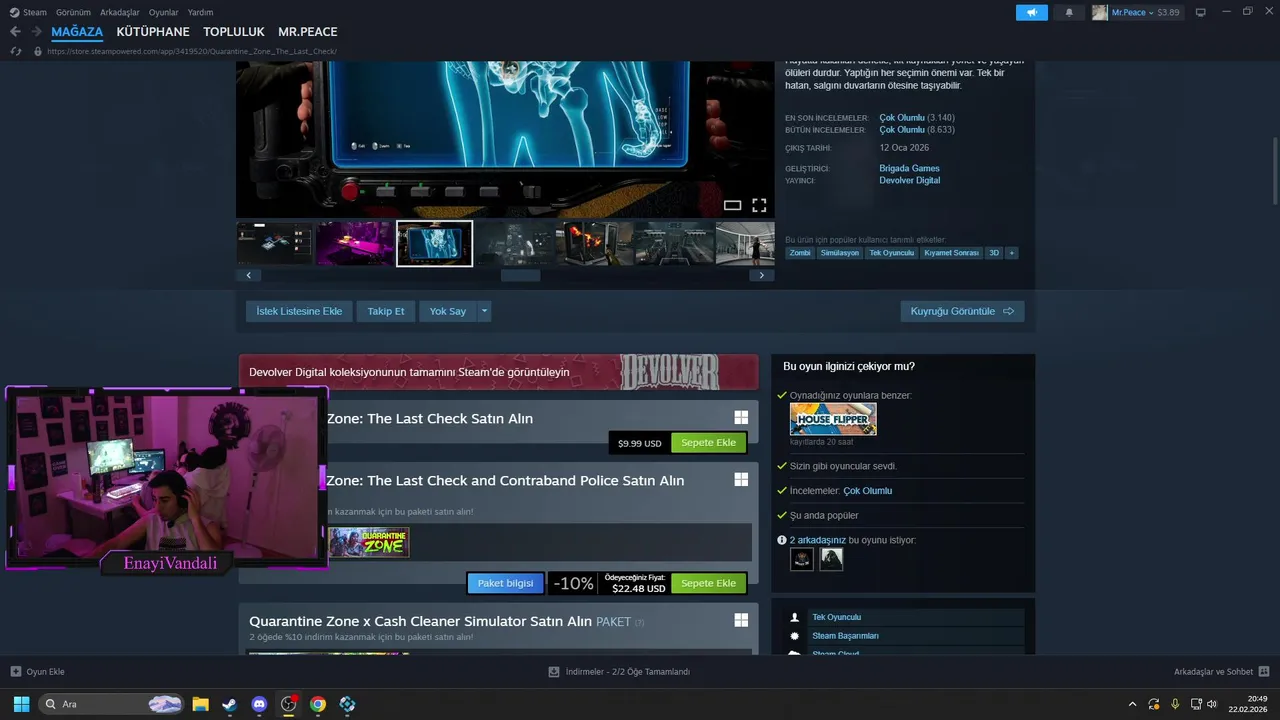Viewport: 1280px width, 720px height.
Task: Open the Brigada Games developer link
Action: click(x=909, y=168)
